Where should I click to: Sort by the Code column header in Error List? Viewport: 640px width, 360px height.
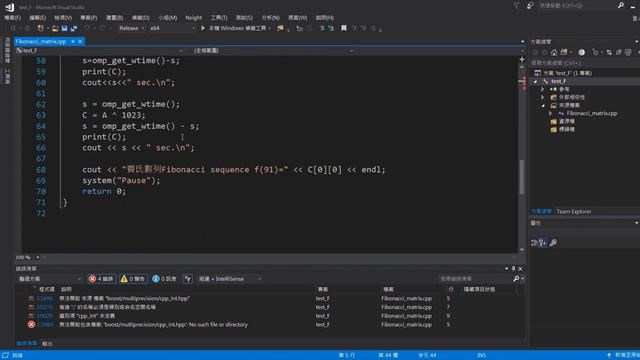click(x=47, y=289)
